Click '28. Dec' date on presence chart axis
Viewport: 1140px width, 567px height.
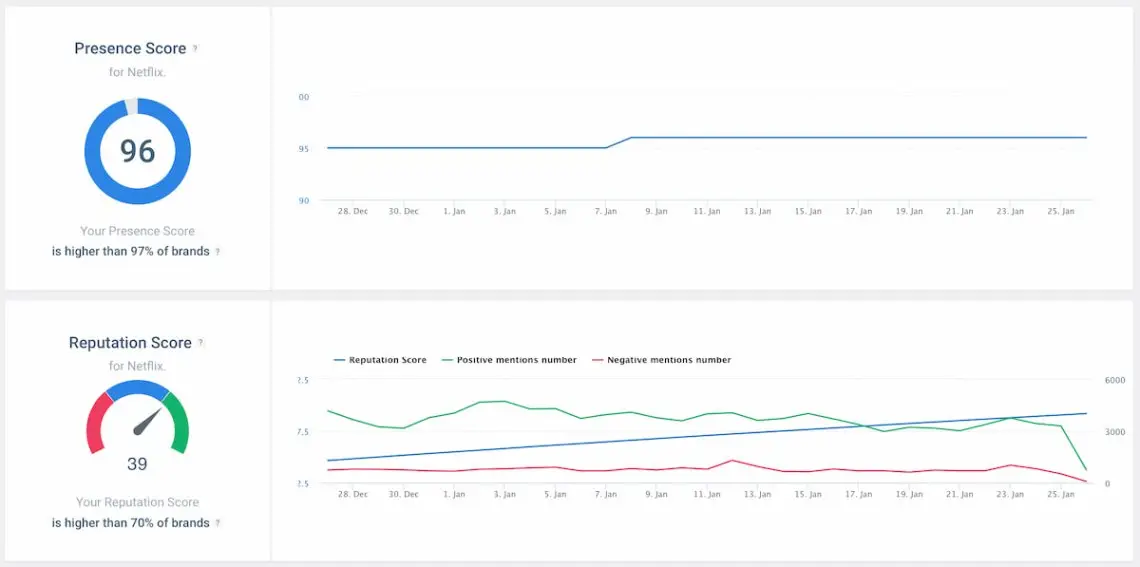(x=353, y=212)
